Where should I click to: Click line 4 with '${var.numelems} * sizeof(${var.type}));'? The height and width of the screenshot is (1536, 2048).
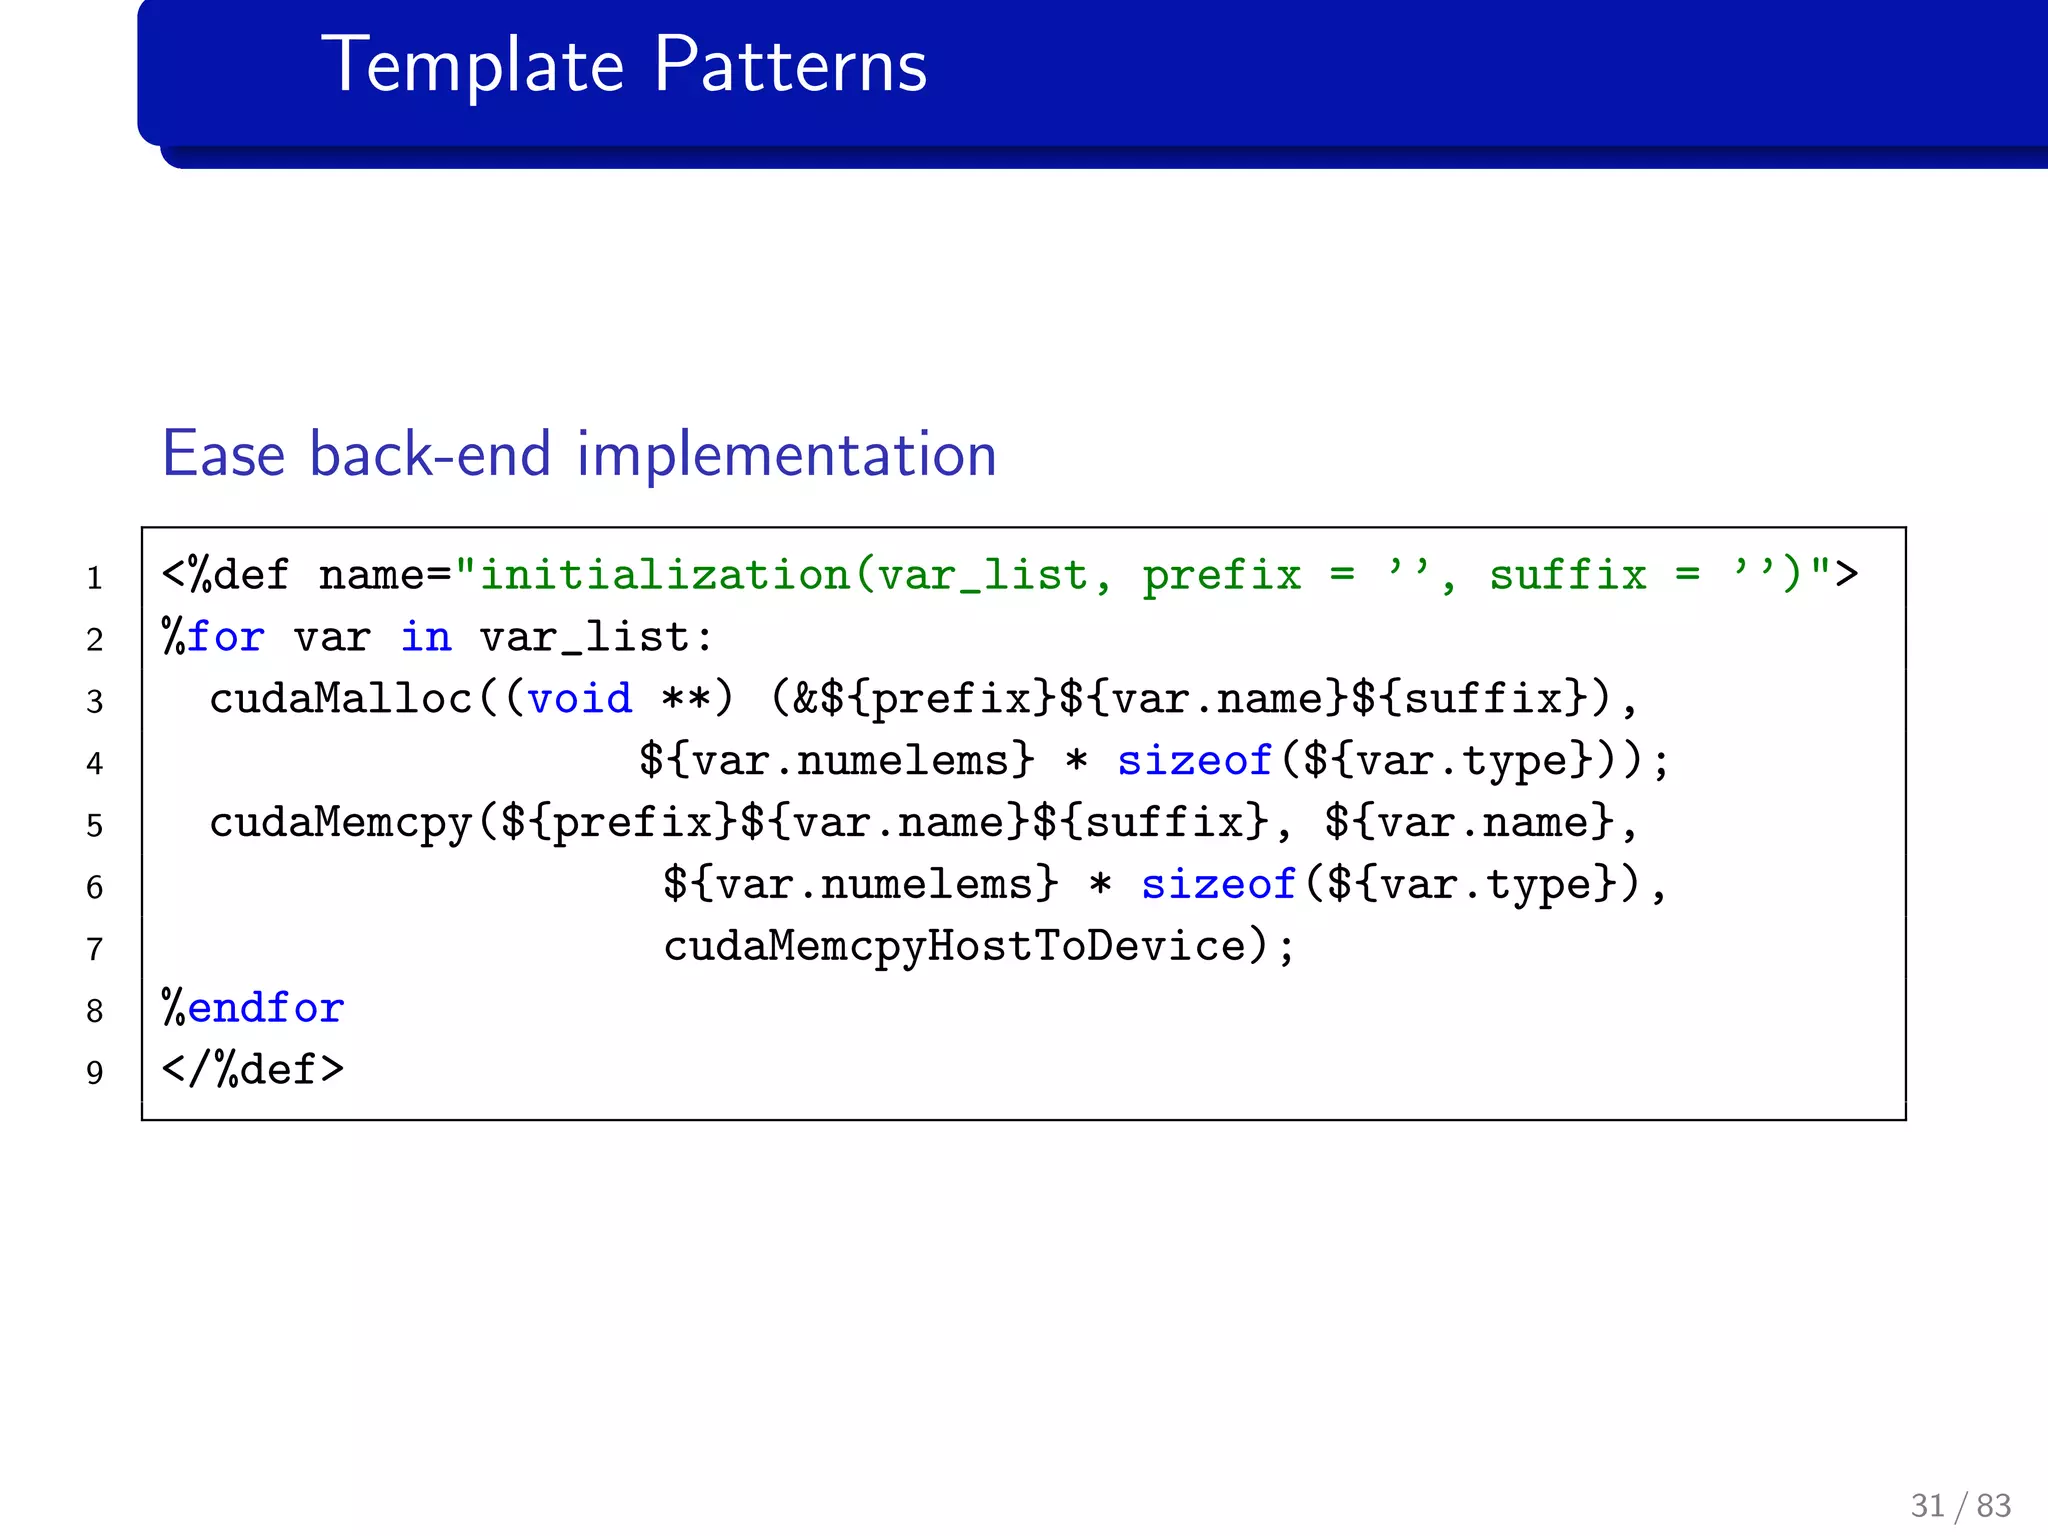click(x=1155, y=761)
